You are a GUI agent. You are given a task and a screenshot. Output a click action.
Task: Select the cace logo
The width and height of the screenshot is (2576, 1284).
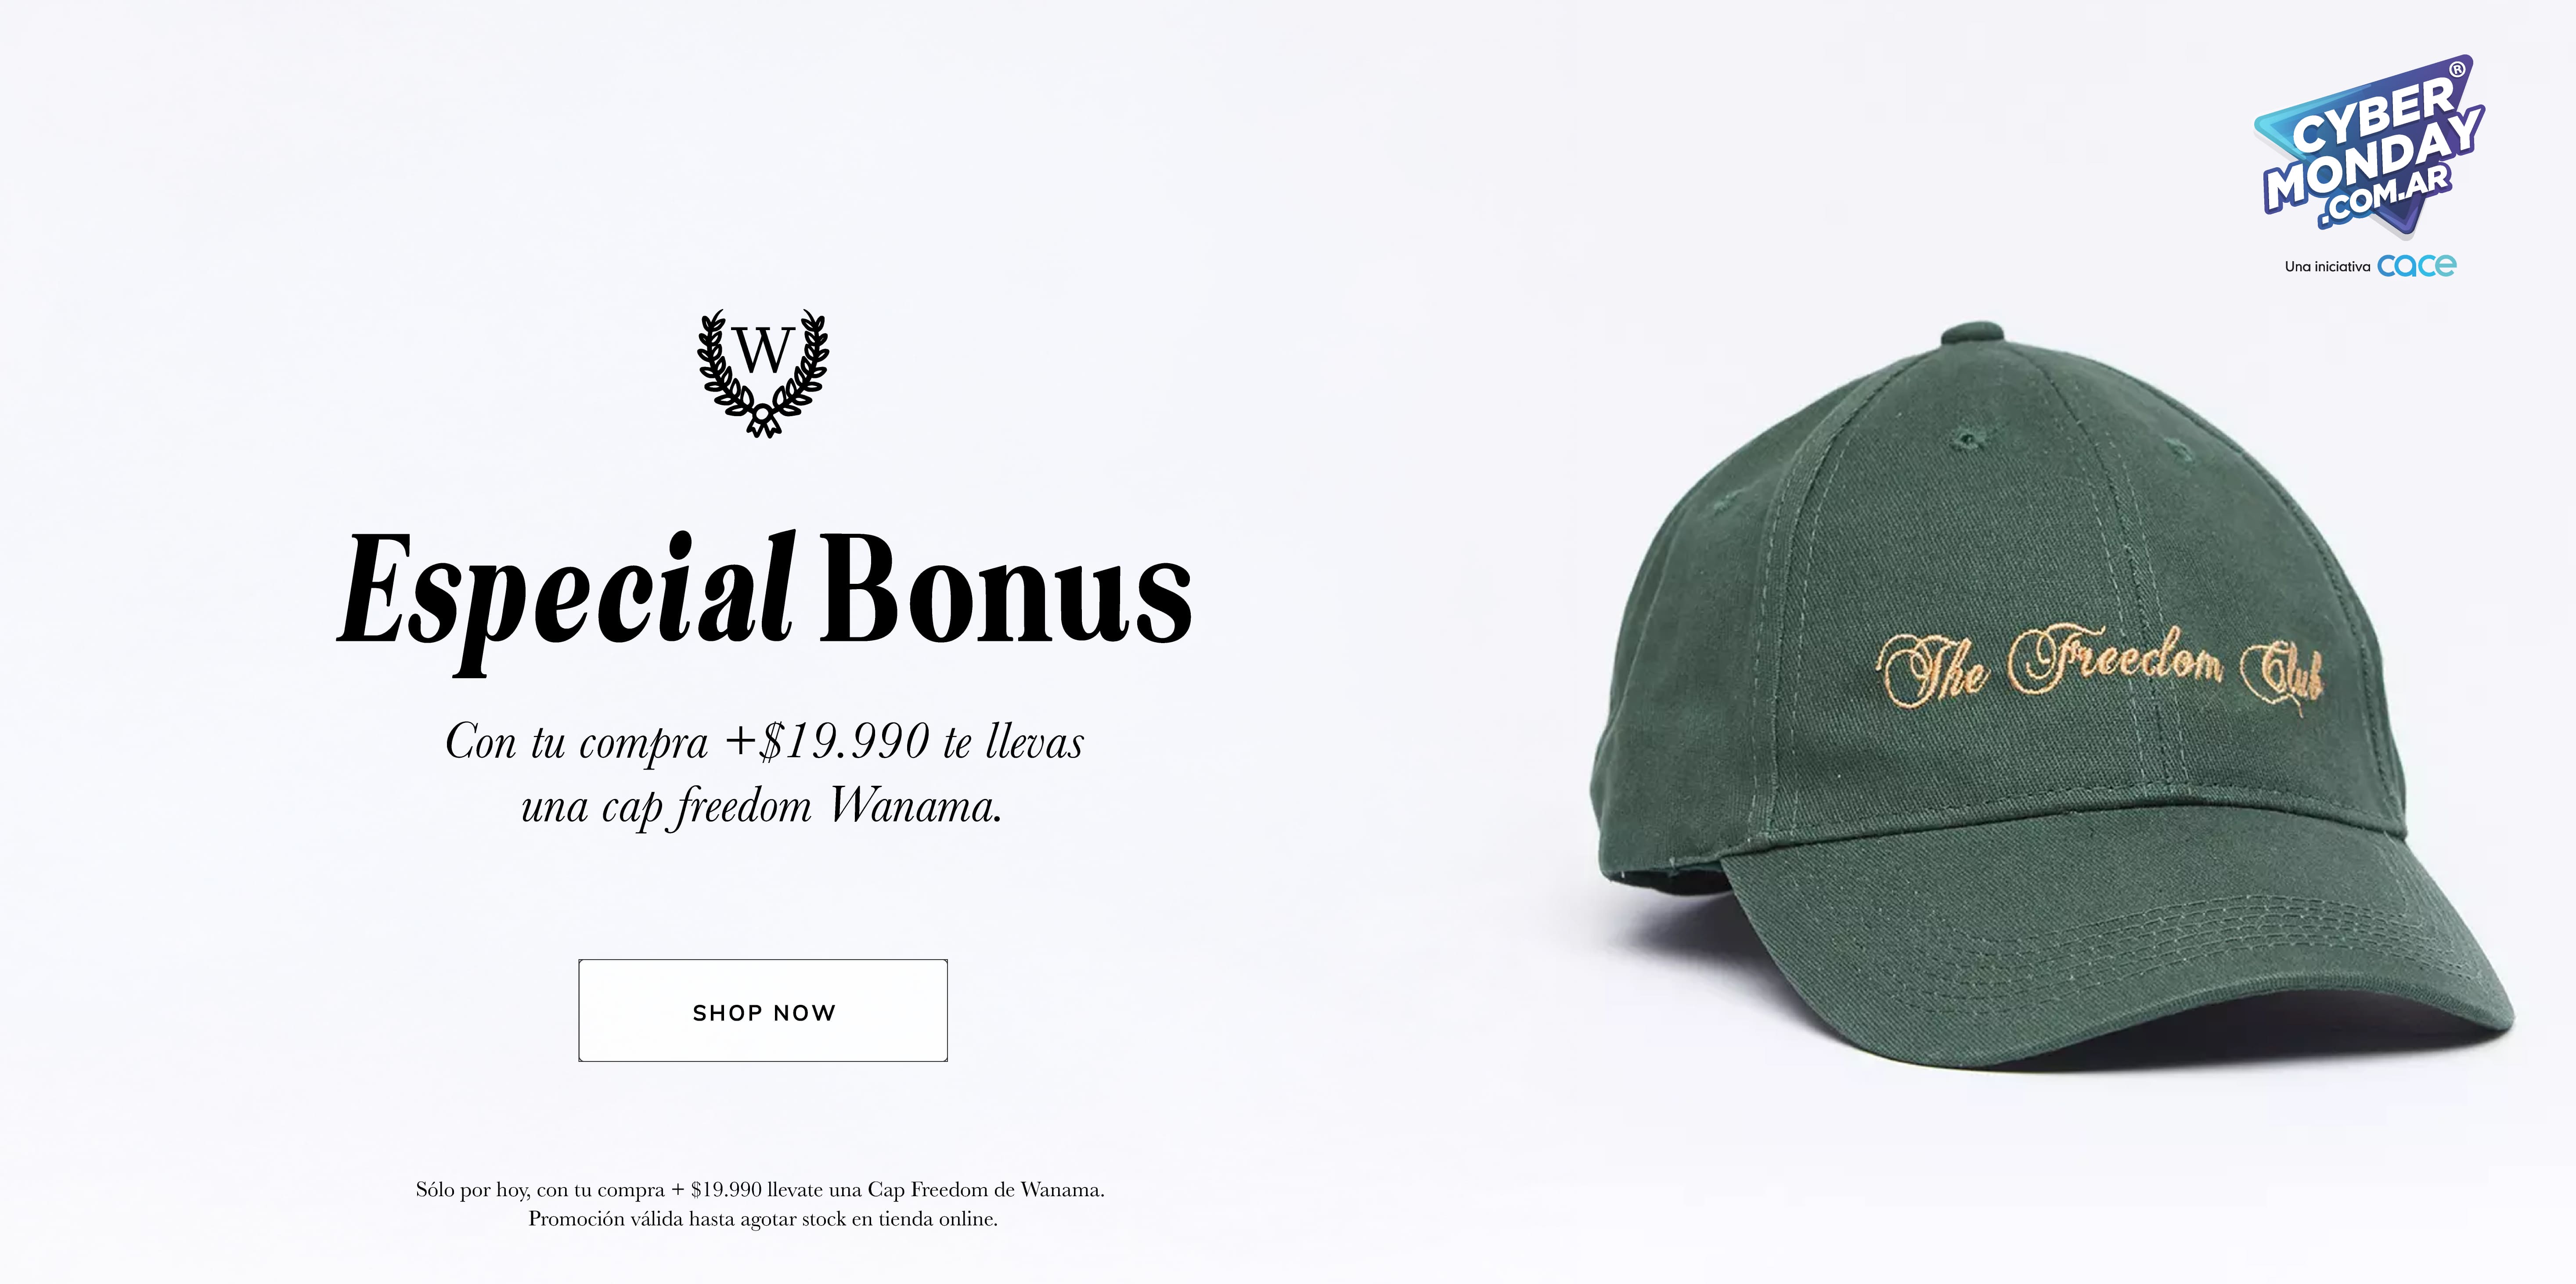[2416, 265]
